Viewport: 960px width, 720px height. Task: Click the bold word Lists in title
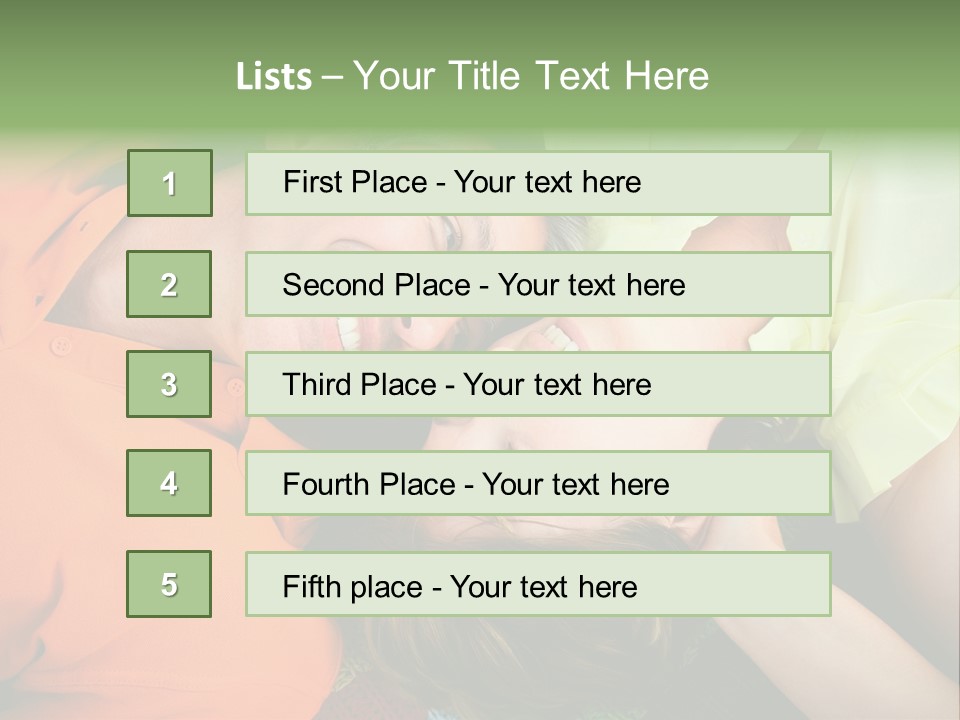pos(274,77)
